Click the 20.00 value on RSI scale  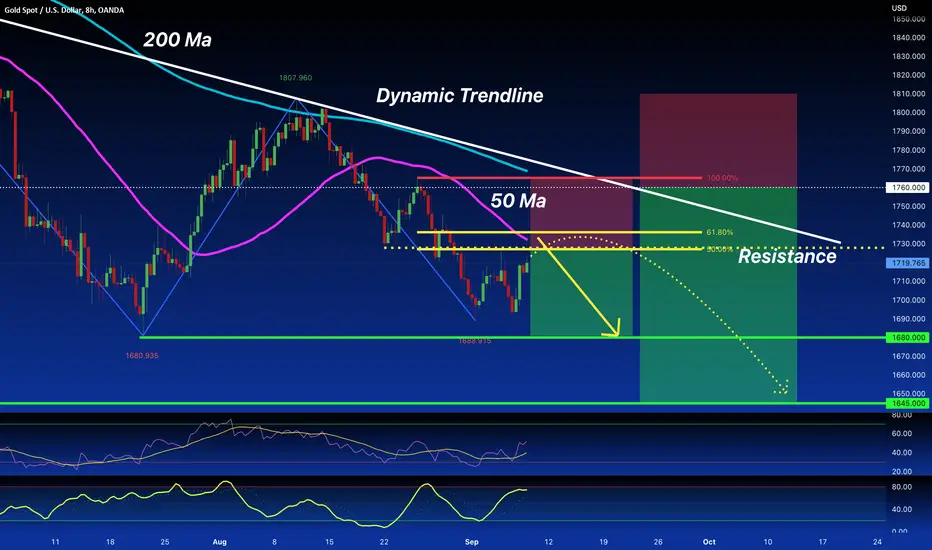pyautogui.click(x=902, y=472)
